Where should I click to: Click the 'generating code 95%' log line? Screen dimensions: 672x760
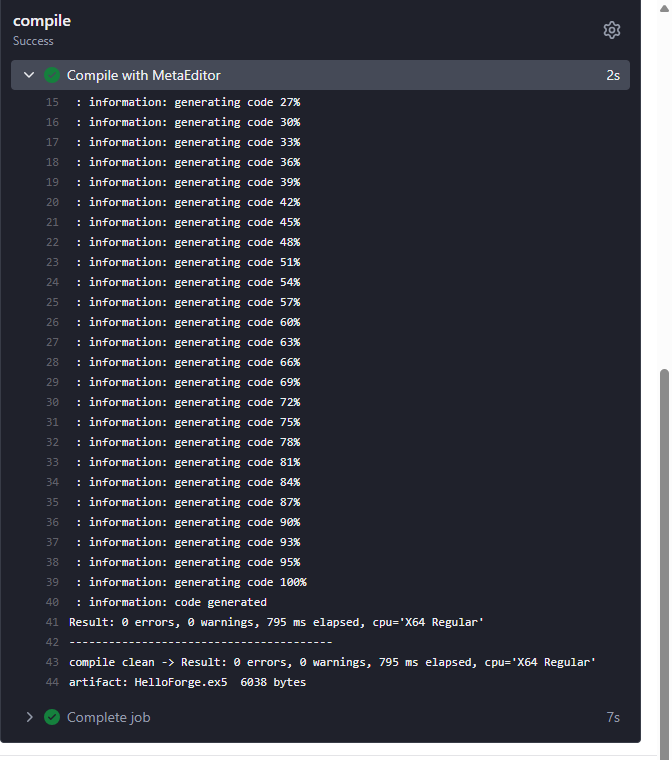(188, 562)
